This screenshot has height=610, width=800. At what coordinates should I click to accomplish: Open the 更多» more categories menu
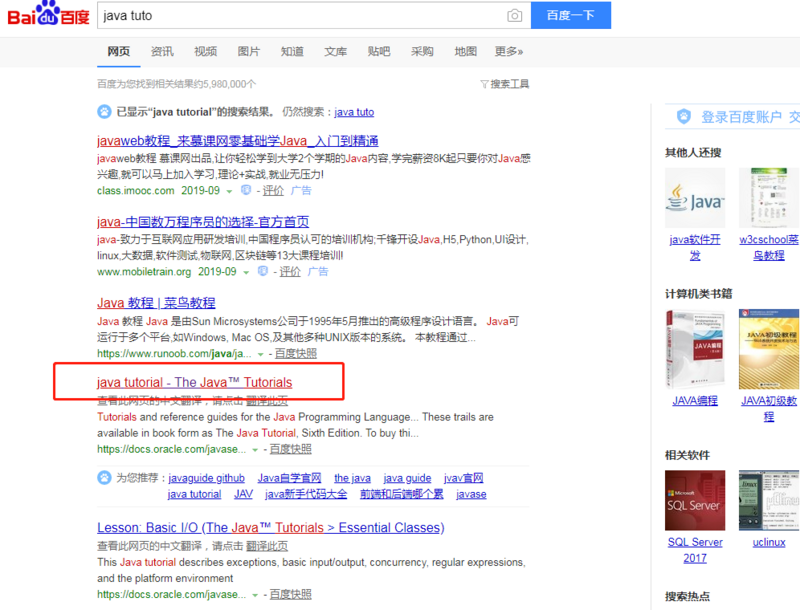tap(508, 52)
